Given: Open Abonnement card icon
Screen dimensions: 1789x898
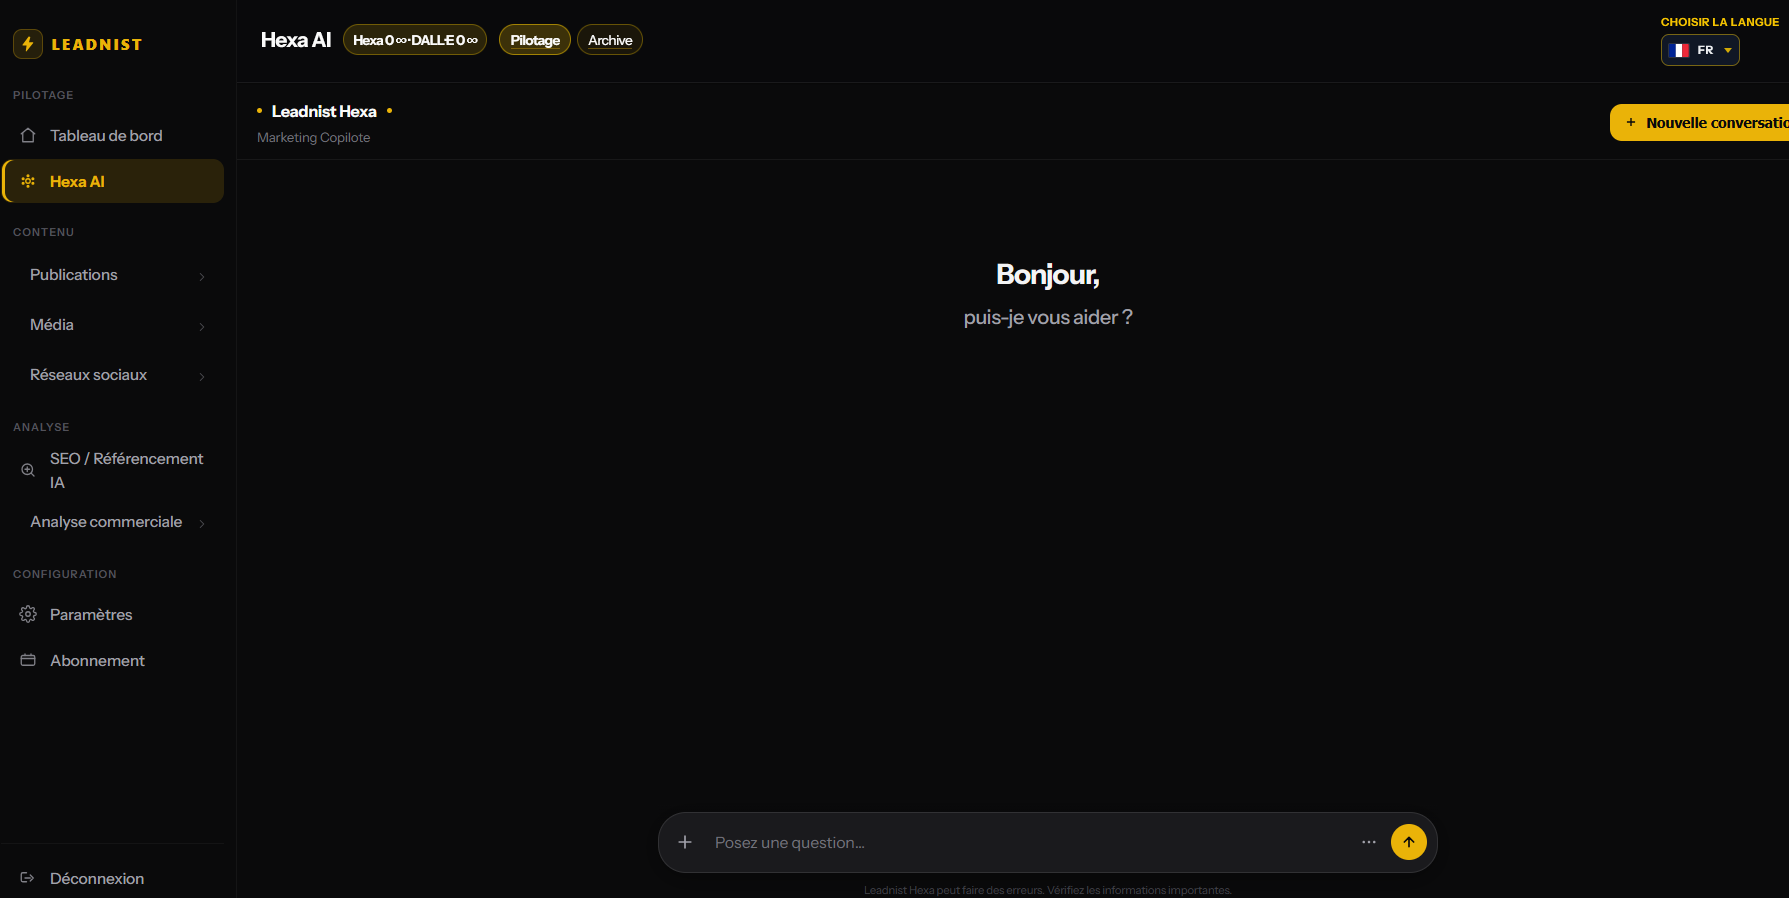Looking at the screenshot, I should (28, 660).
